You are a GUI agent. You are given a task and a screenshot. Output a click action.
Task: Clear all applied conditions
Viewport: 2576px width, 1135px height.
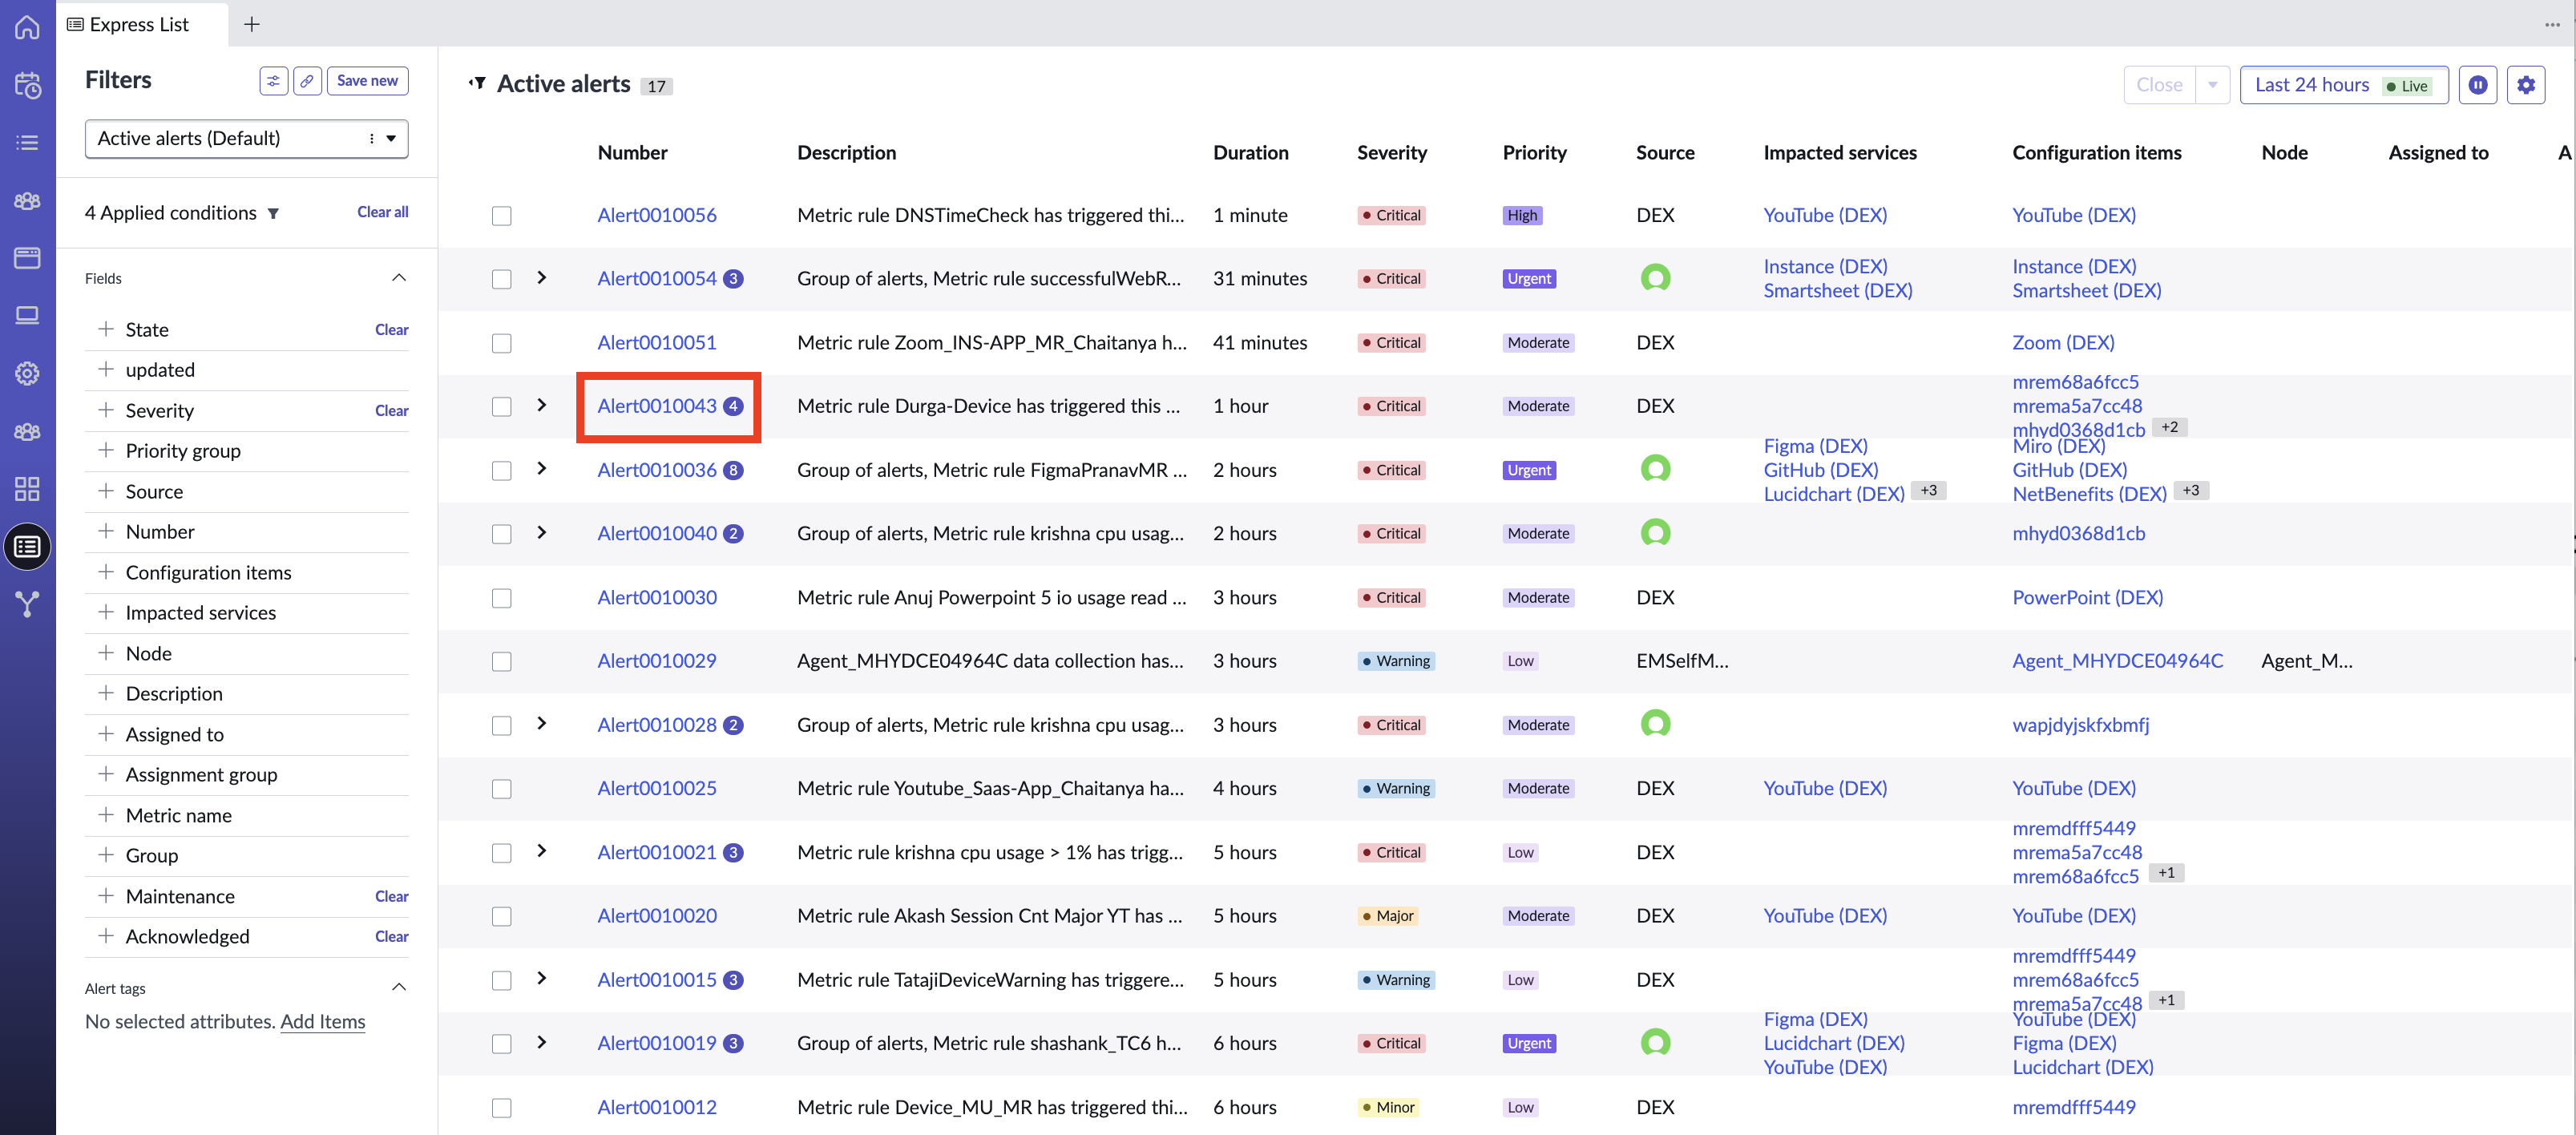pos(382,212)
